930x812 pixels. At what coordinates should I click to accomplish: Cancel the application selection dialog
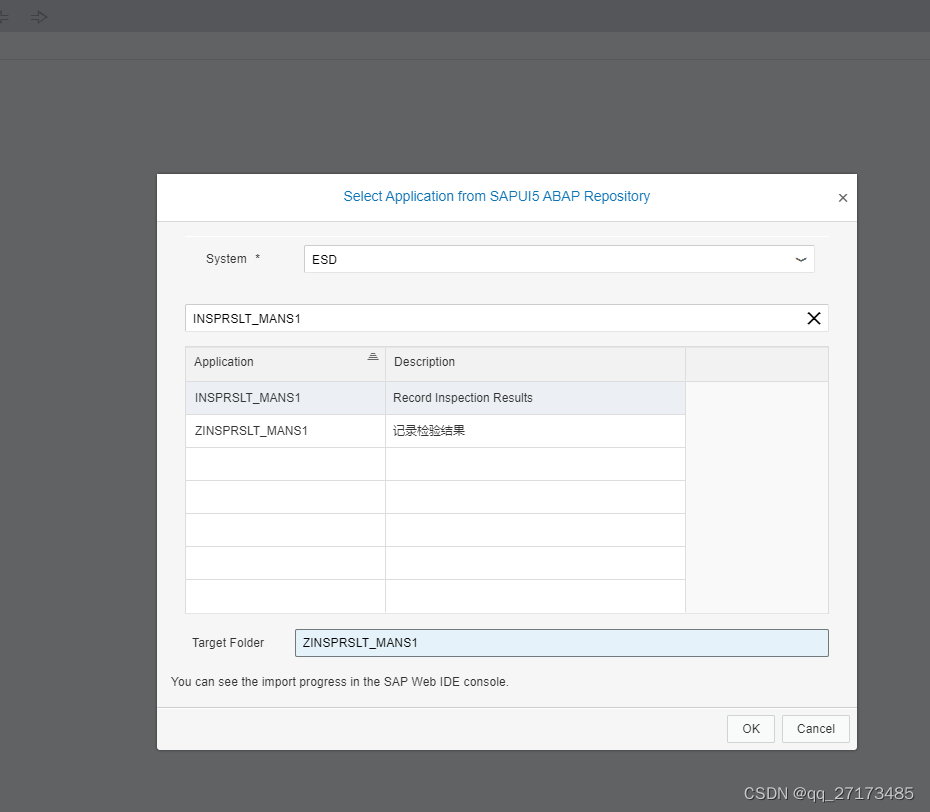(x=815, y=728)
